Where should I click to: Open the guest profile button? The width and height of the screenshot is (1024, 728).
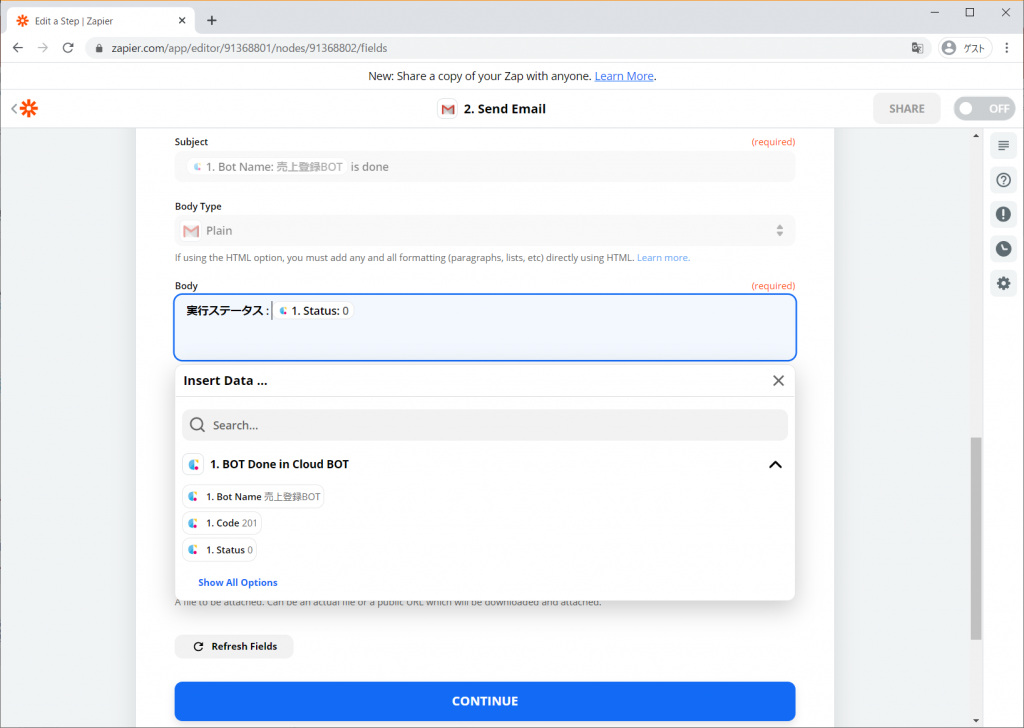[965, 48]
